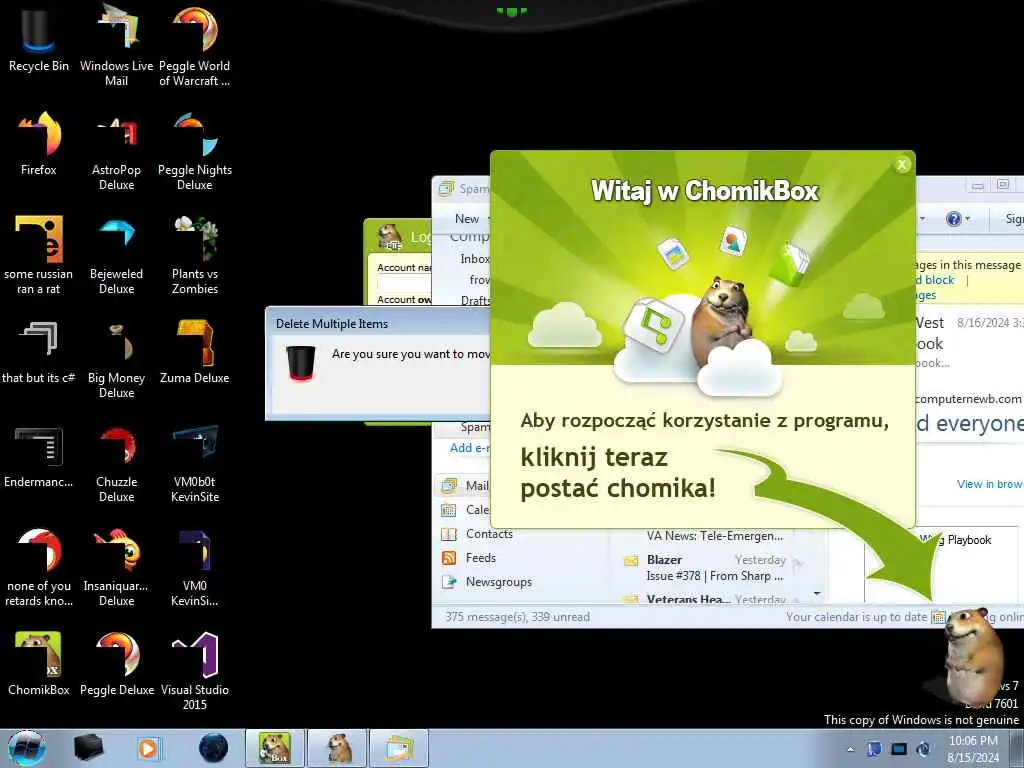Open the Windows Start menu orb
The image size is (1024, 768).
click(x=27, y=748)
